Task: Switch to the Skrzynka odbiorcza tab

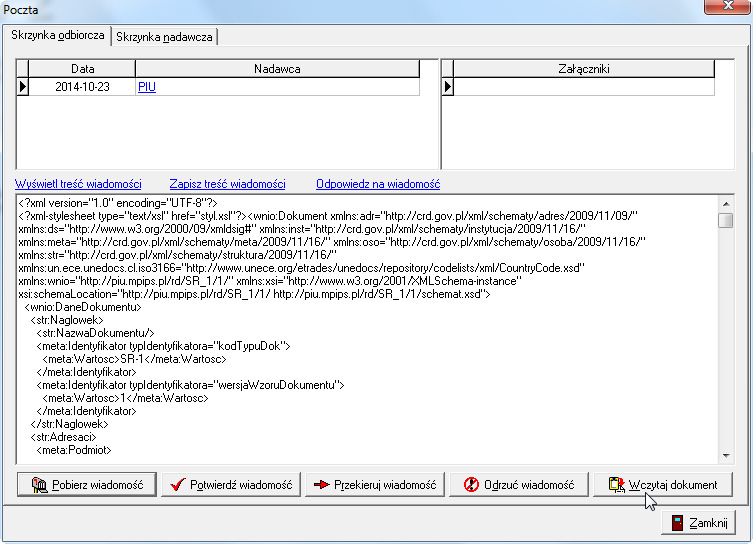Action: pyautogui.click(x=58, y=36)
